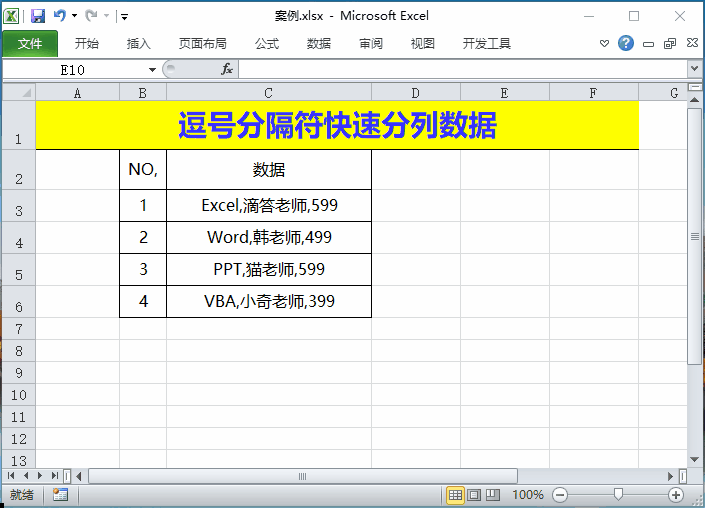Expand the formula bar

coord(694,69)
